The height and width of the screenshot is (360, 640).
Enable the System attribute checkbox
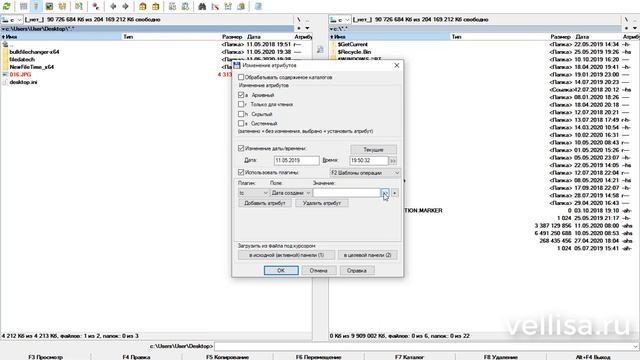pyautogui.click(x=241, y=123)
